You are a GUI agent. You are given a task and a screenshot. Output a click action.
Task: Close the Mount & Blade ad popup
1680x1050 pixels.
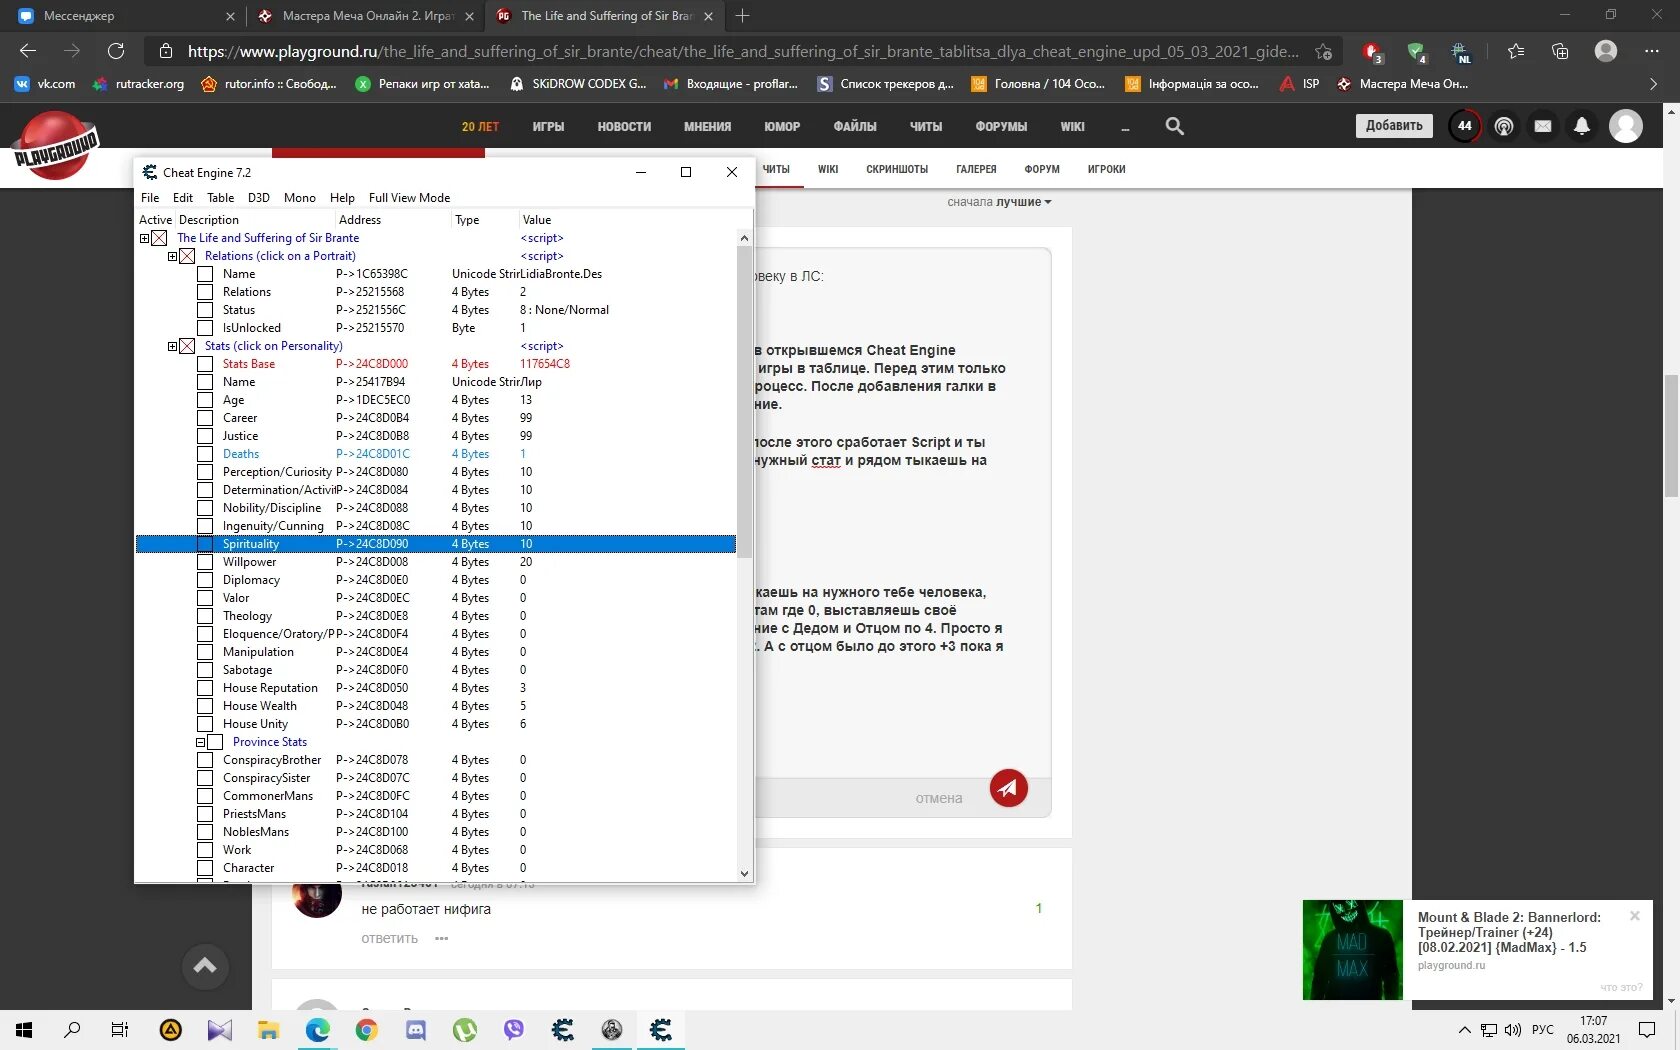pos(1634,916)
